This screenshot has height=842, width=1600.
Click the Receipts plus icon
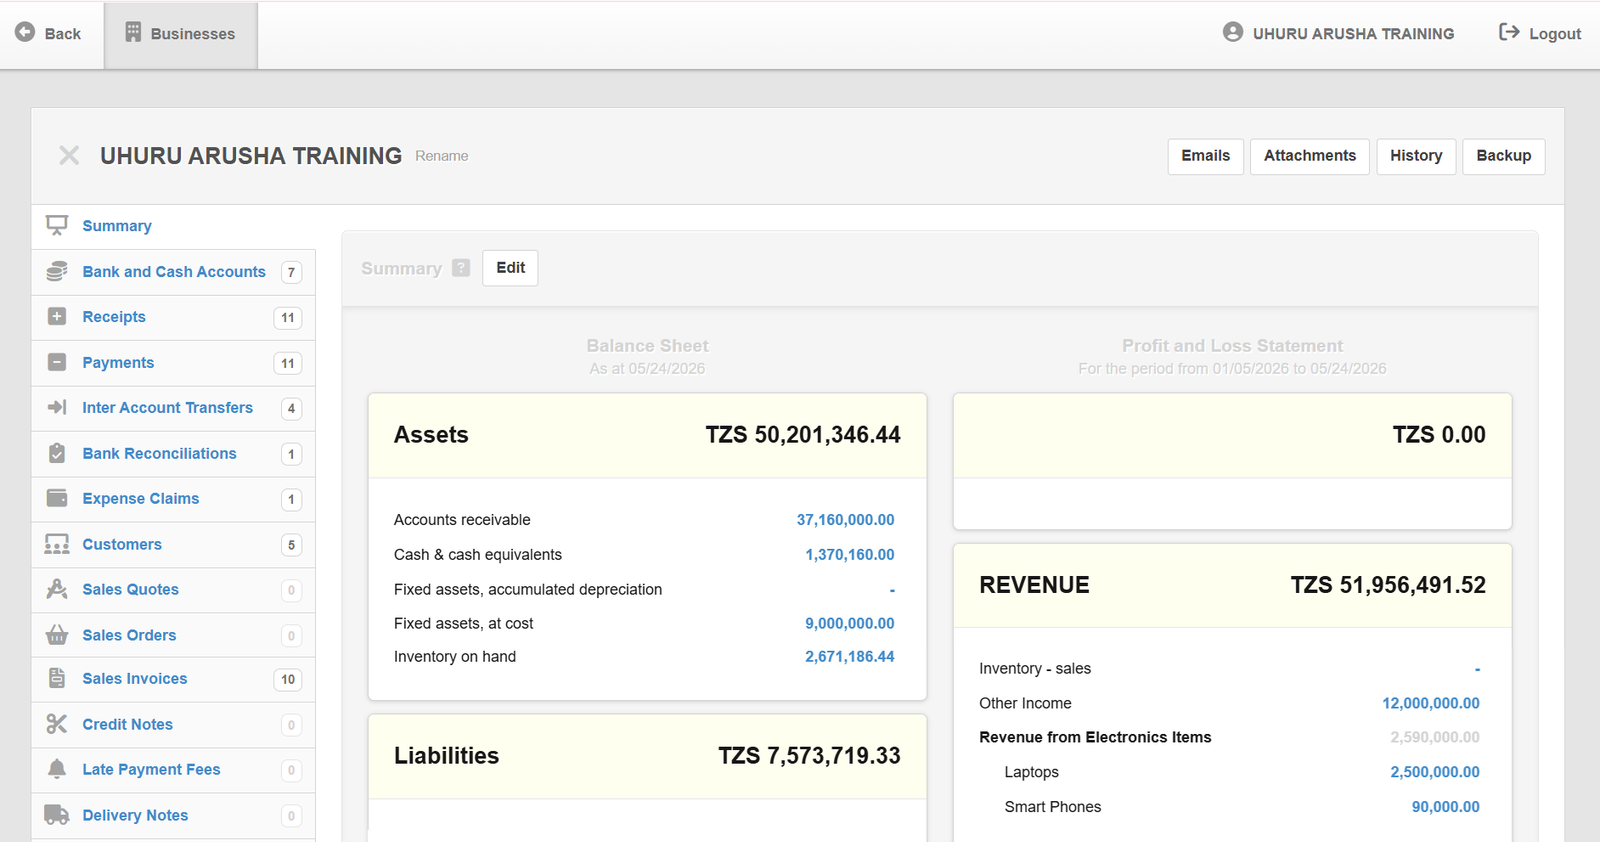[x=57, y=316]
